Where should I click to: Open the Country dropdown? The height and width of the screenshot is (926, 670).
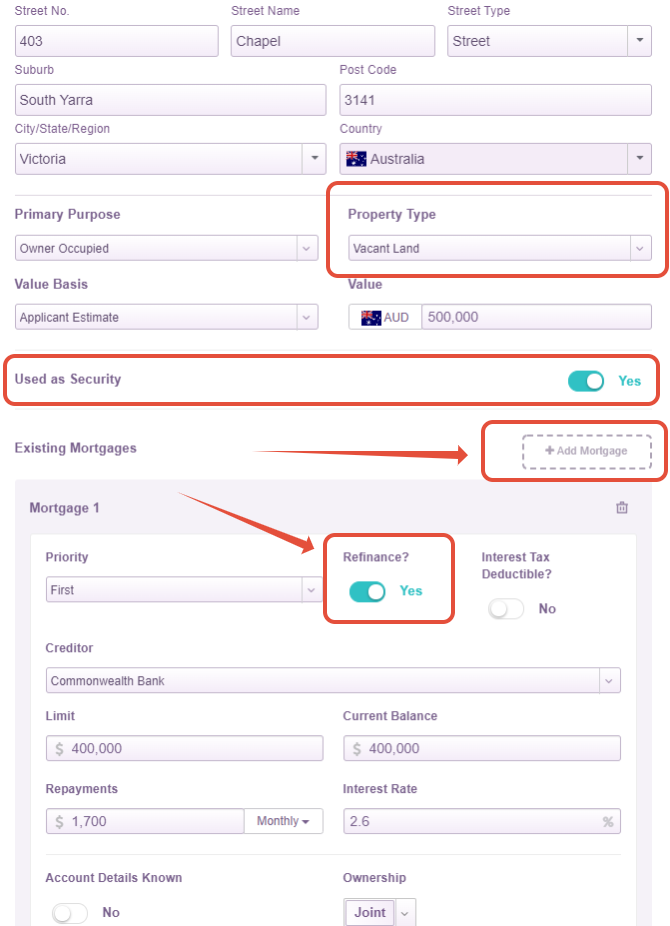point(639,159)
